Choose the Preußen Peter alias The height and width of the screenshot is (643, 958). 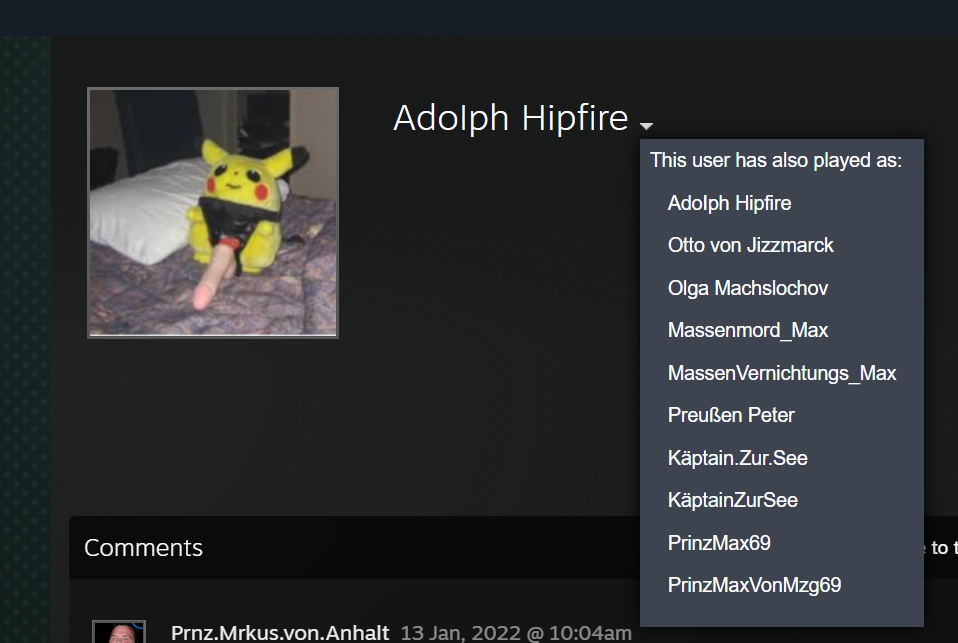[731, 415]
